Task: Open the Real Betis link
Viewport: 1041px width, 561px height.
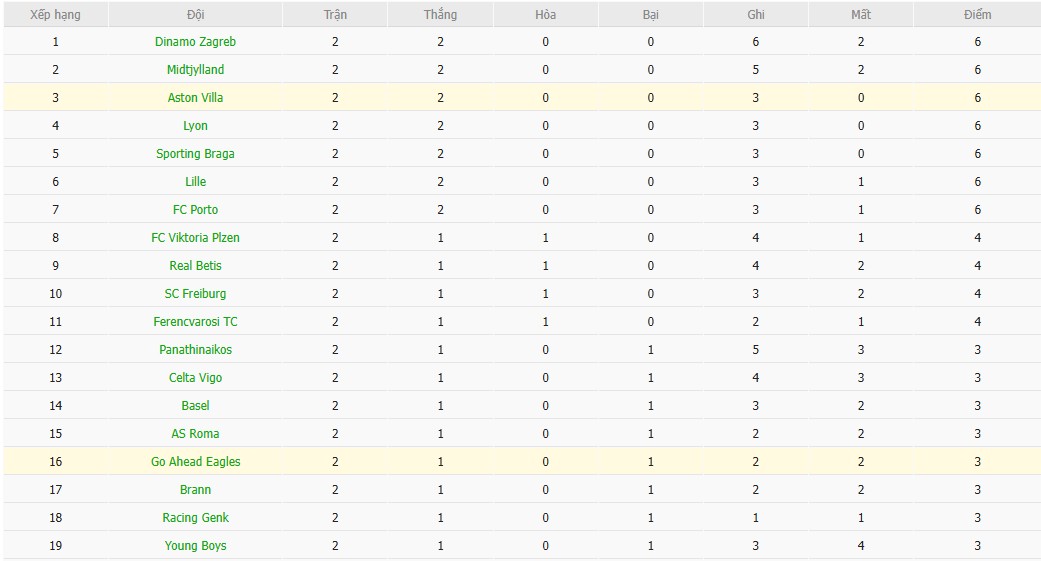Action: coord(195,266)
